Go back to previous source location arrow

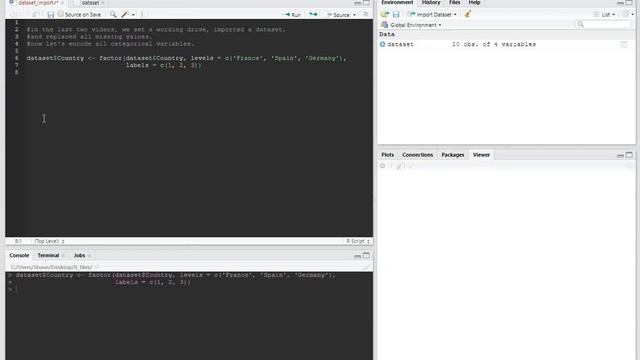click(13, 15)
